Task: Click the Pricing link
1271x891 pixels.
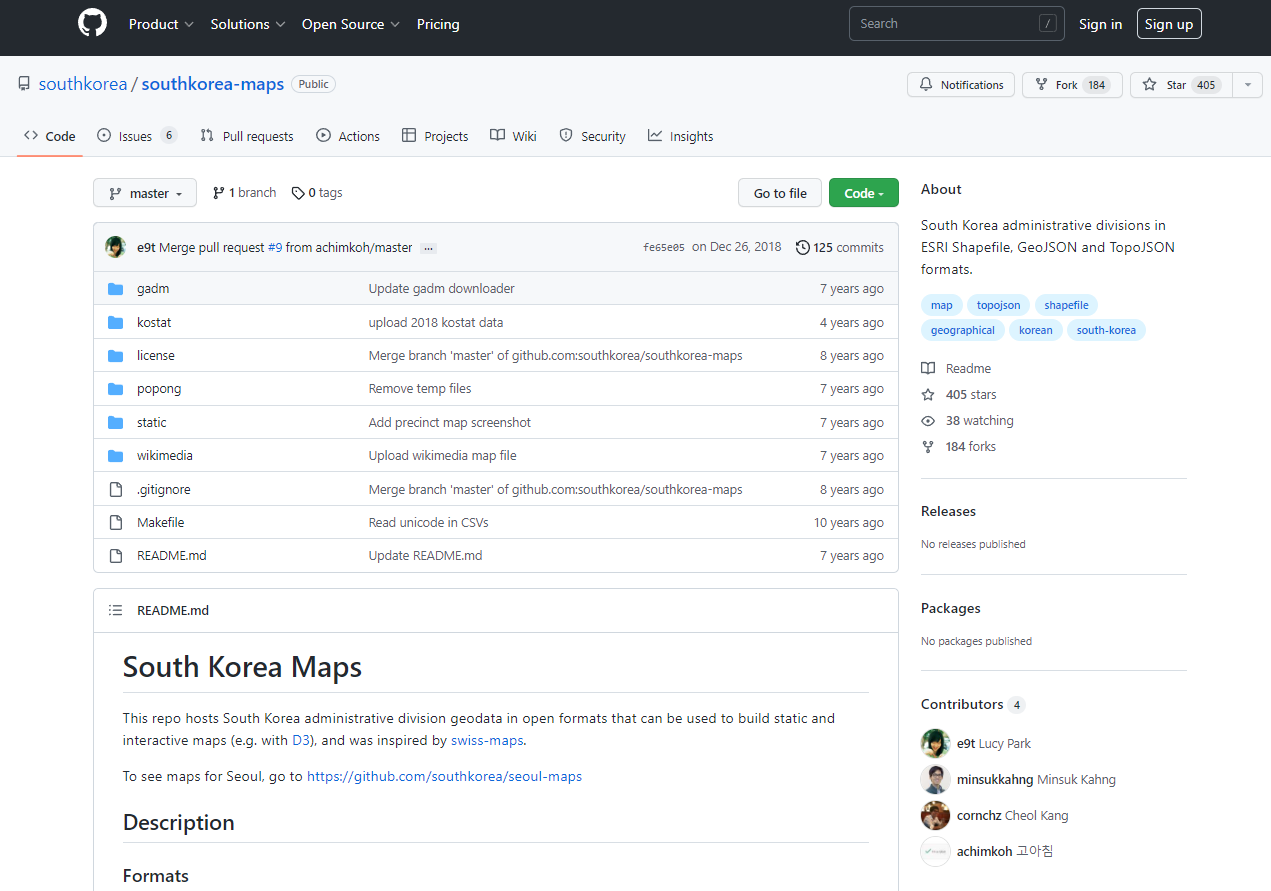Action: coord(438,24)
